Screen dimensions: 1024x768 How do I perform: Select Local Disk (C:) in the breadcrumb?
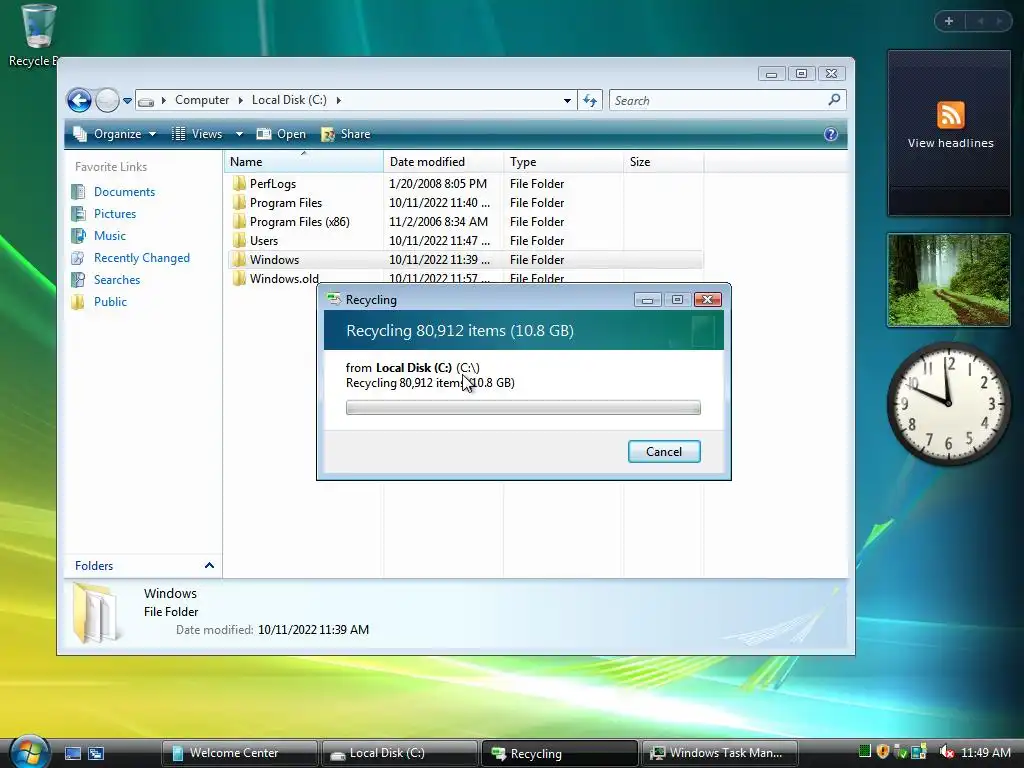(289, 100)
